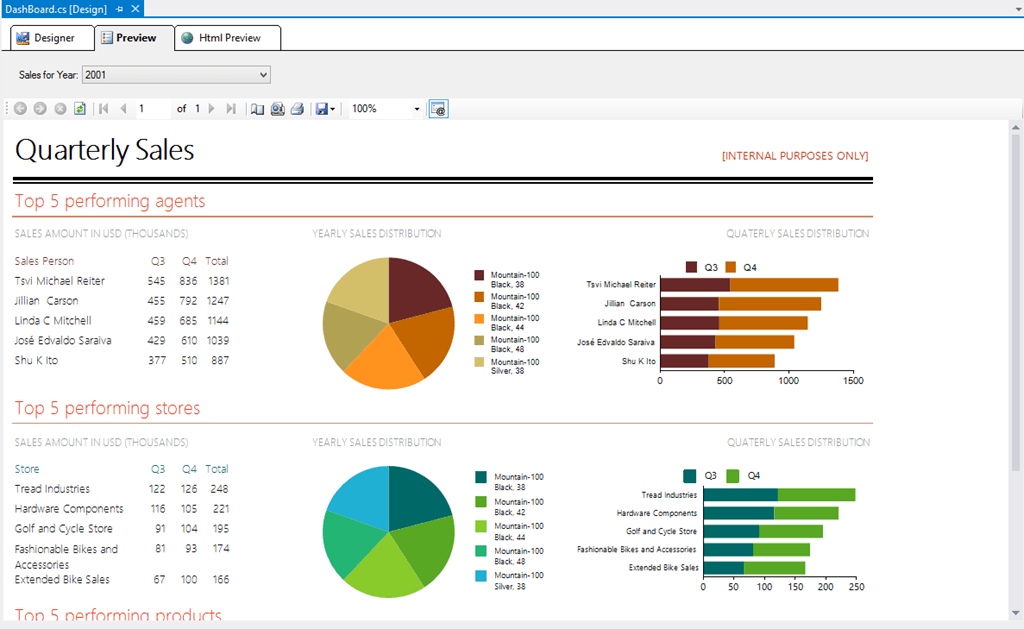Toggle the document map with the book icon
Image resolution: width=1024 pixels, height=629 pixels.
click(256, 108)
